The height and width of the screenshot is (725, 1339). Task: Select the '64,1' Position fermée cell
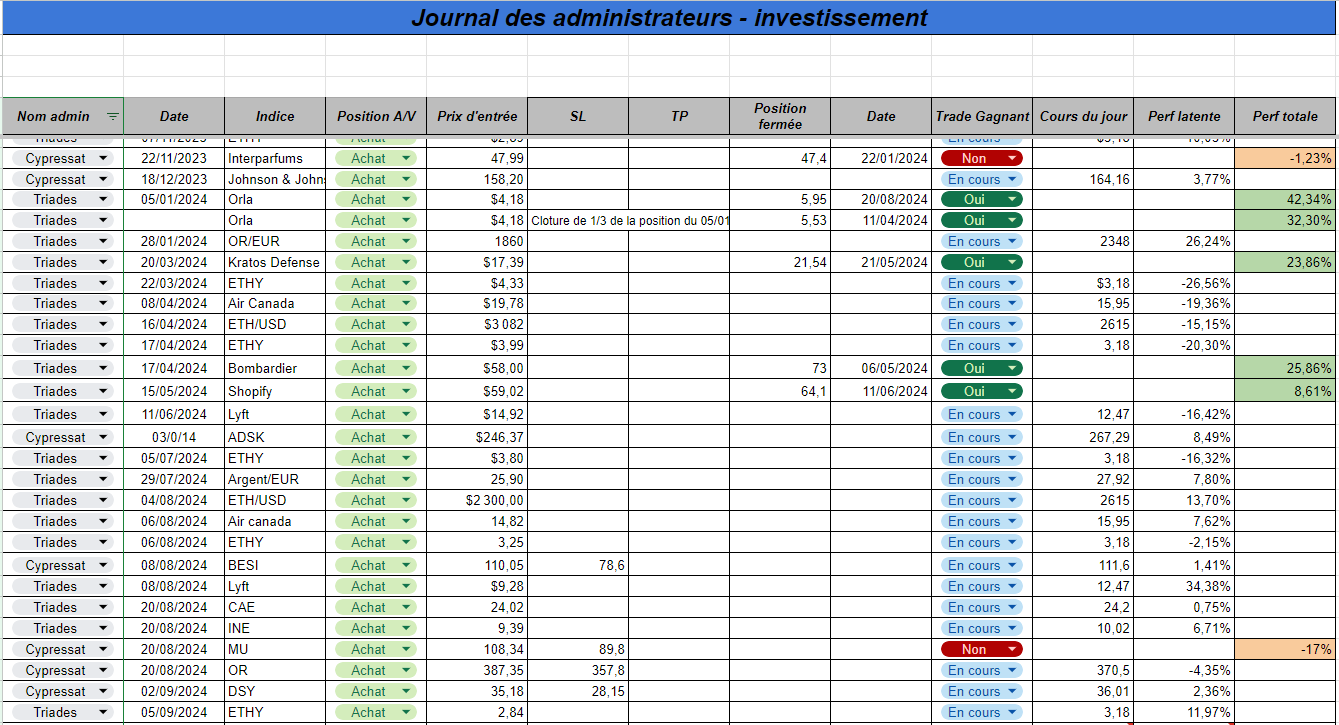[780, 391]
